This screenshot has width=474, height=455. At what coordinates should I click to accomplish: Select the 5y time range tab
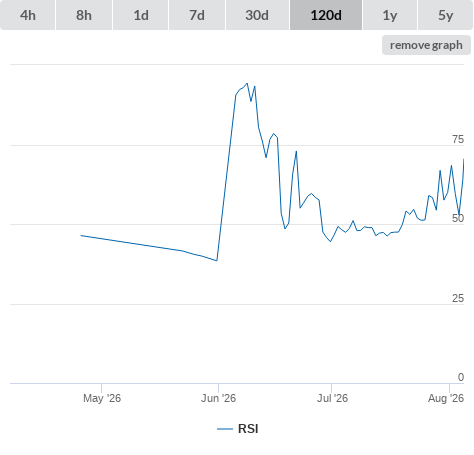(x=446, y=15)
